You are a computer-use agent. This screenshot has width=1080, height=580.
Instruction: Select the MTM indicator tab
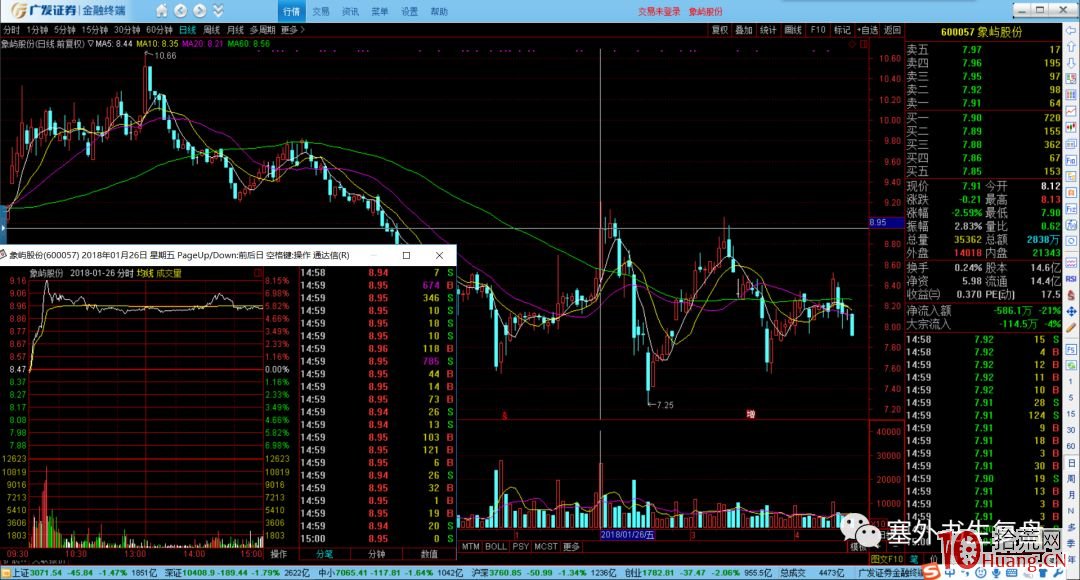coord(470,546)
